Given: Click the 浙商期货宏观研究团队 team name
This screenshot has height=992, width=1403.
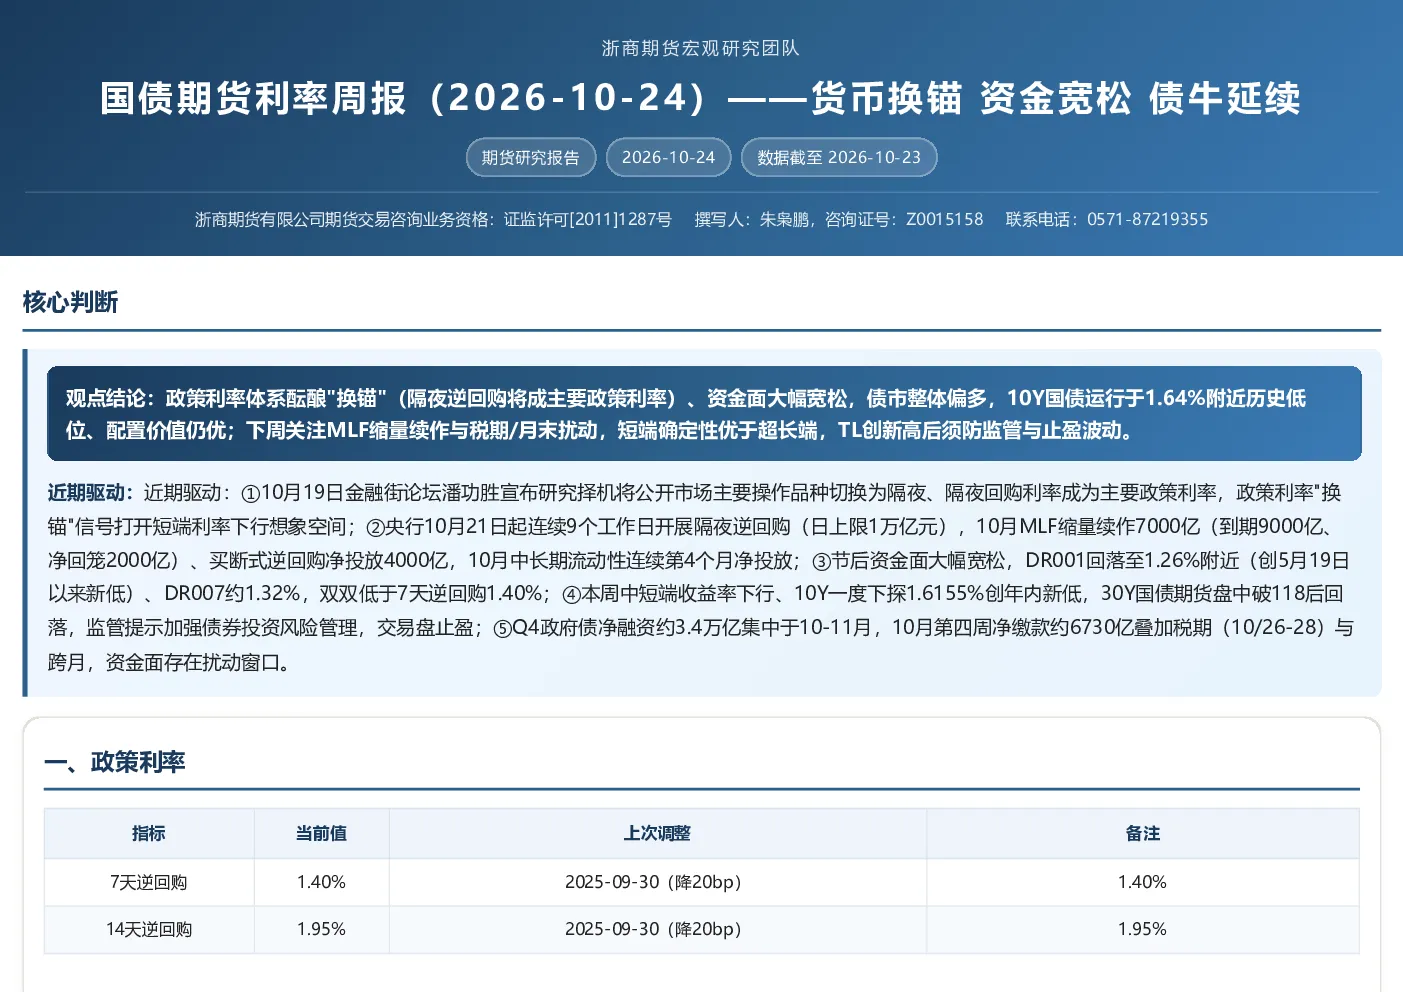Looking at the screenshot, I should pyautogui.click(x=701, y=48).
